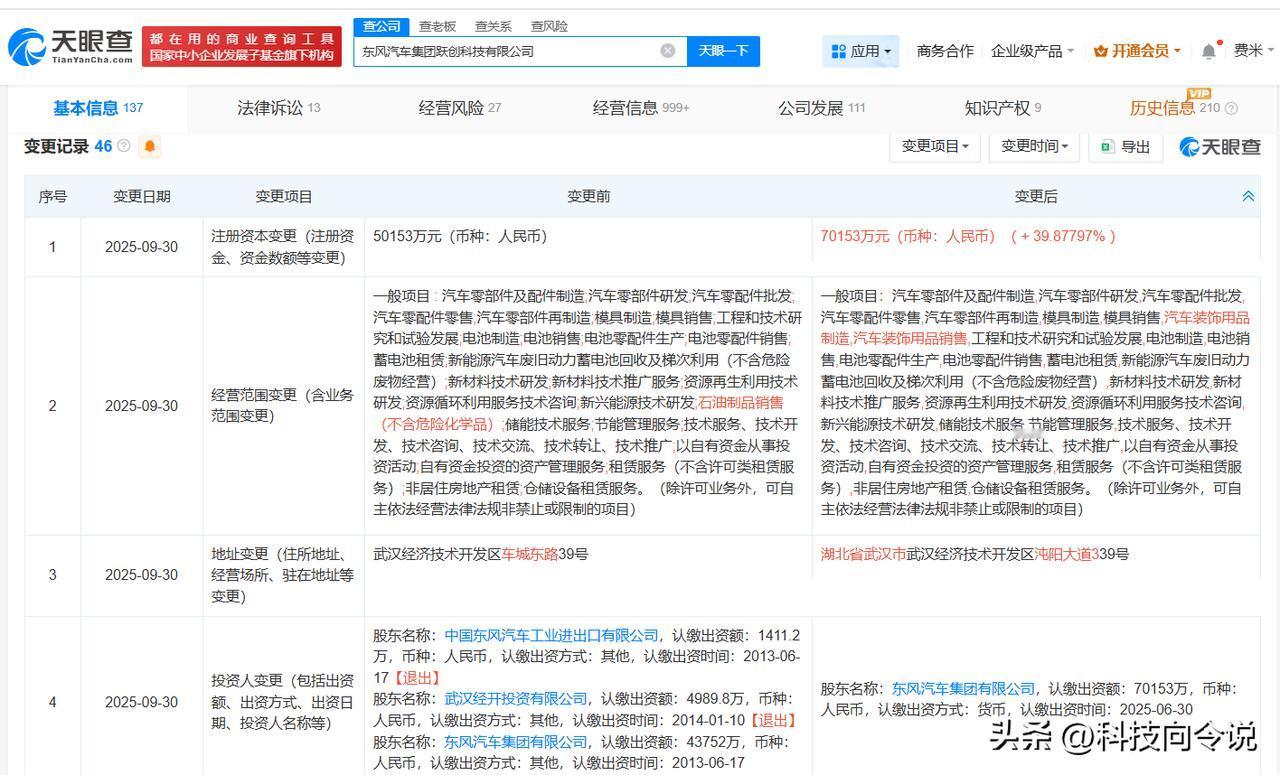Click the membership crown icon
This screenshot has width=1280, height=775.
click(1101, 51)
